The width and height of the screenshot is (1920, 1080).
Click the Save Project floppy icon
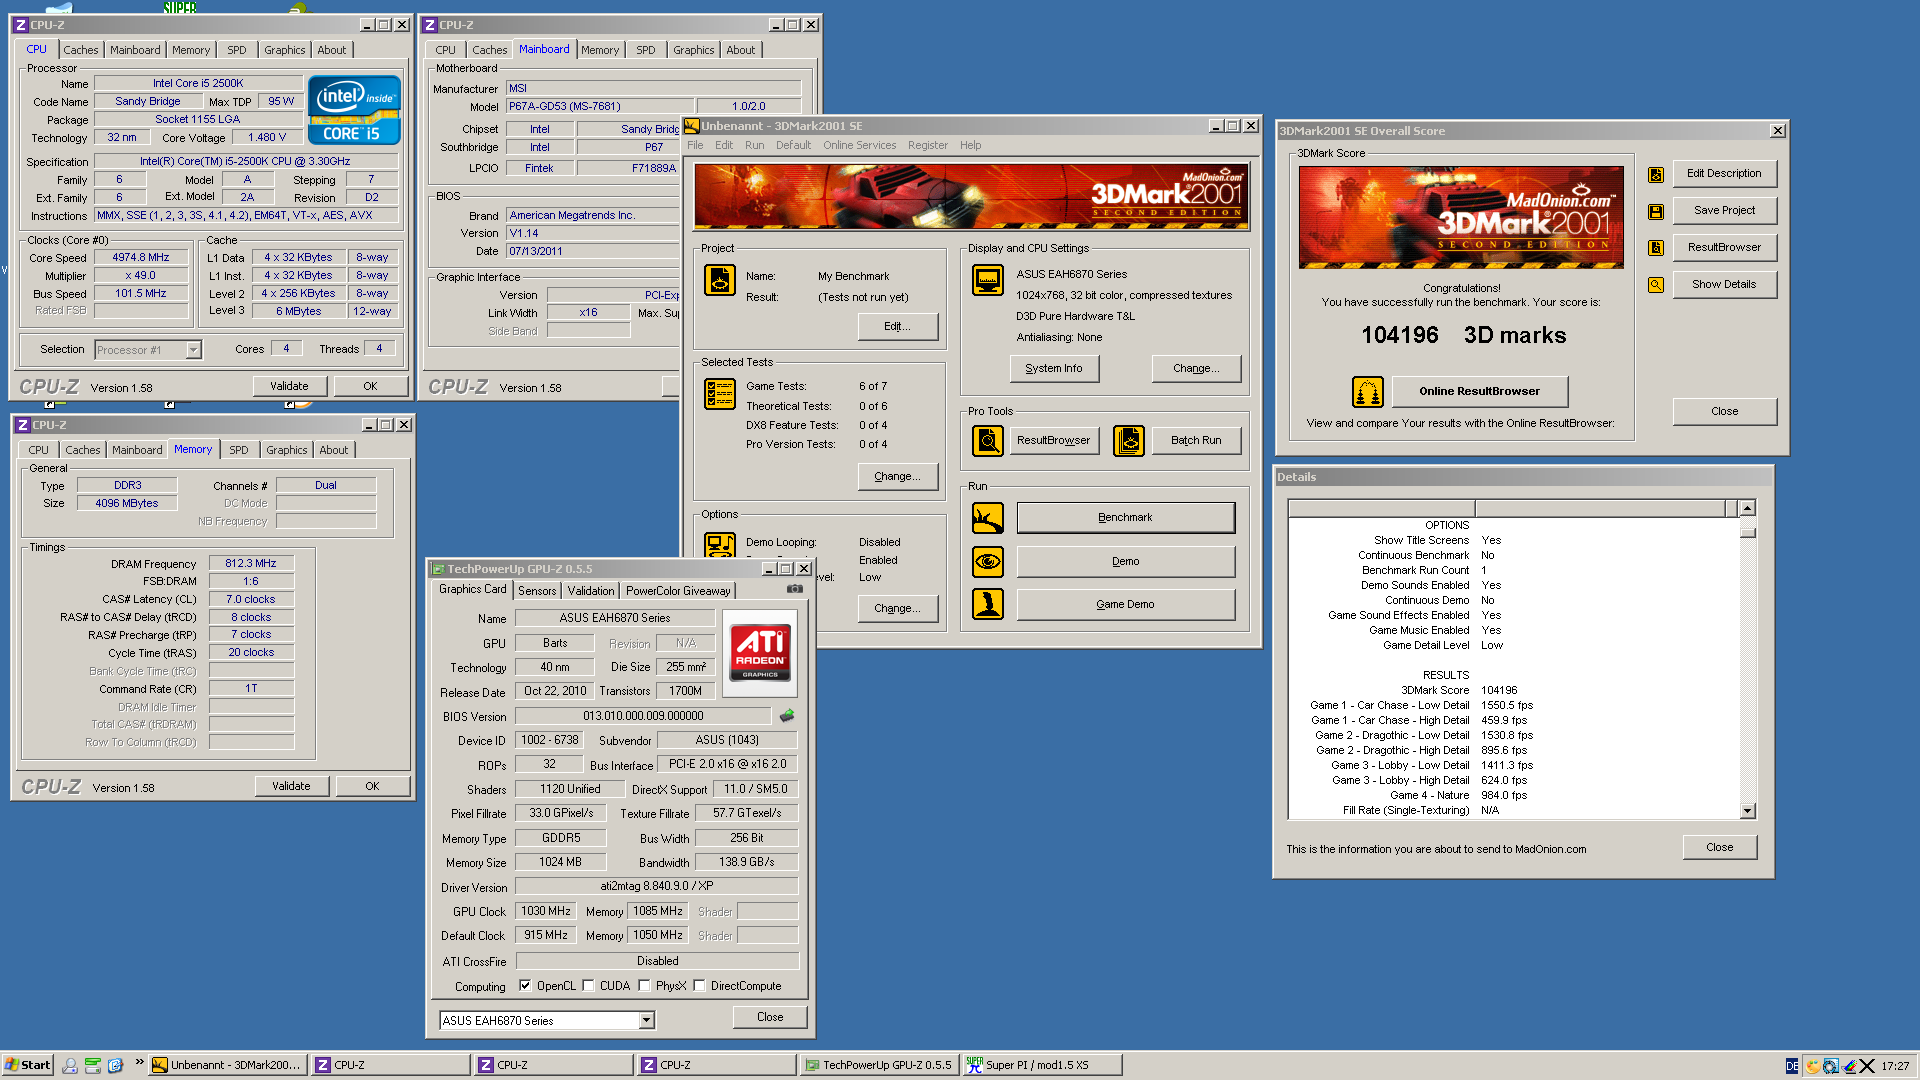1656,211
